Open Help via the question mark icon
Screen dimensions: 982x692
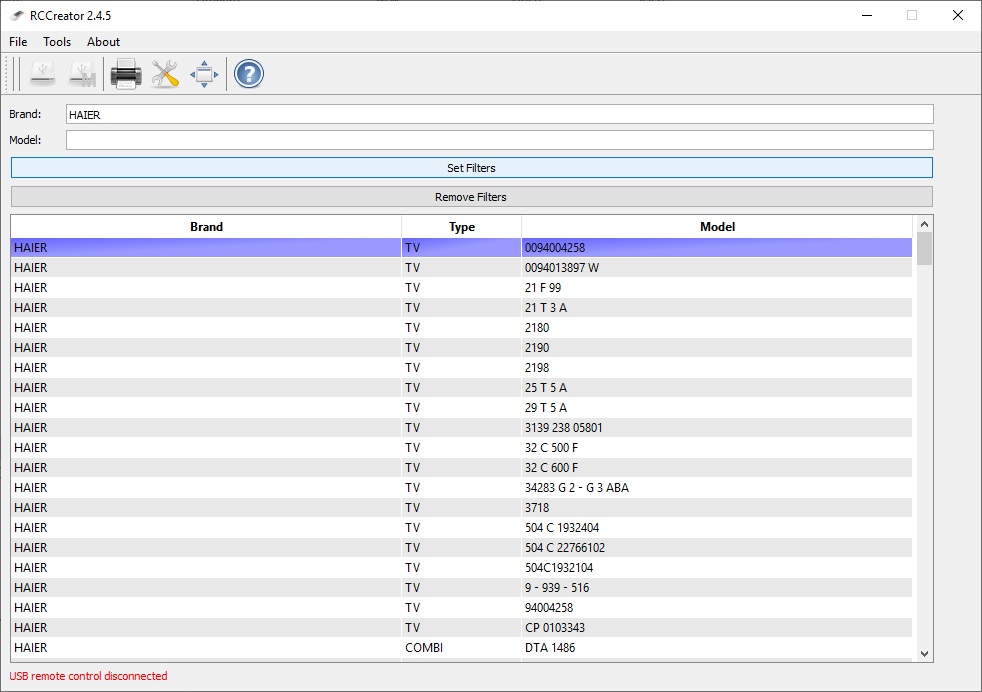pyautogui.click(x=248, y=73)
